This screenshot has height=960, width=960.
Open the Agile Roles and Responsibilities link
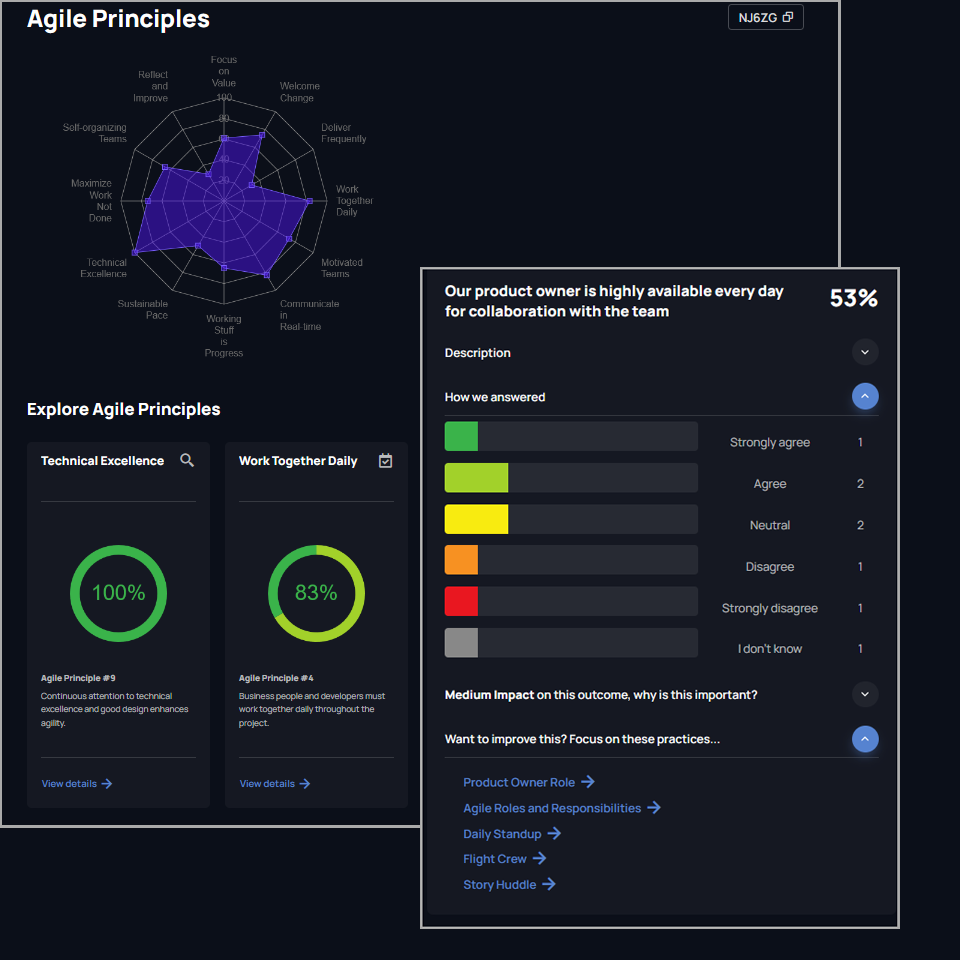point(552,808)
